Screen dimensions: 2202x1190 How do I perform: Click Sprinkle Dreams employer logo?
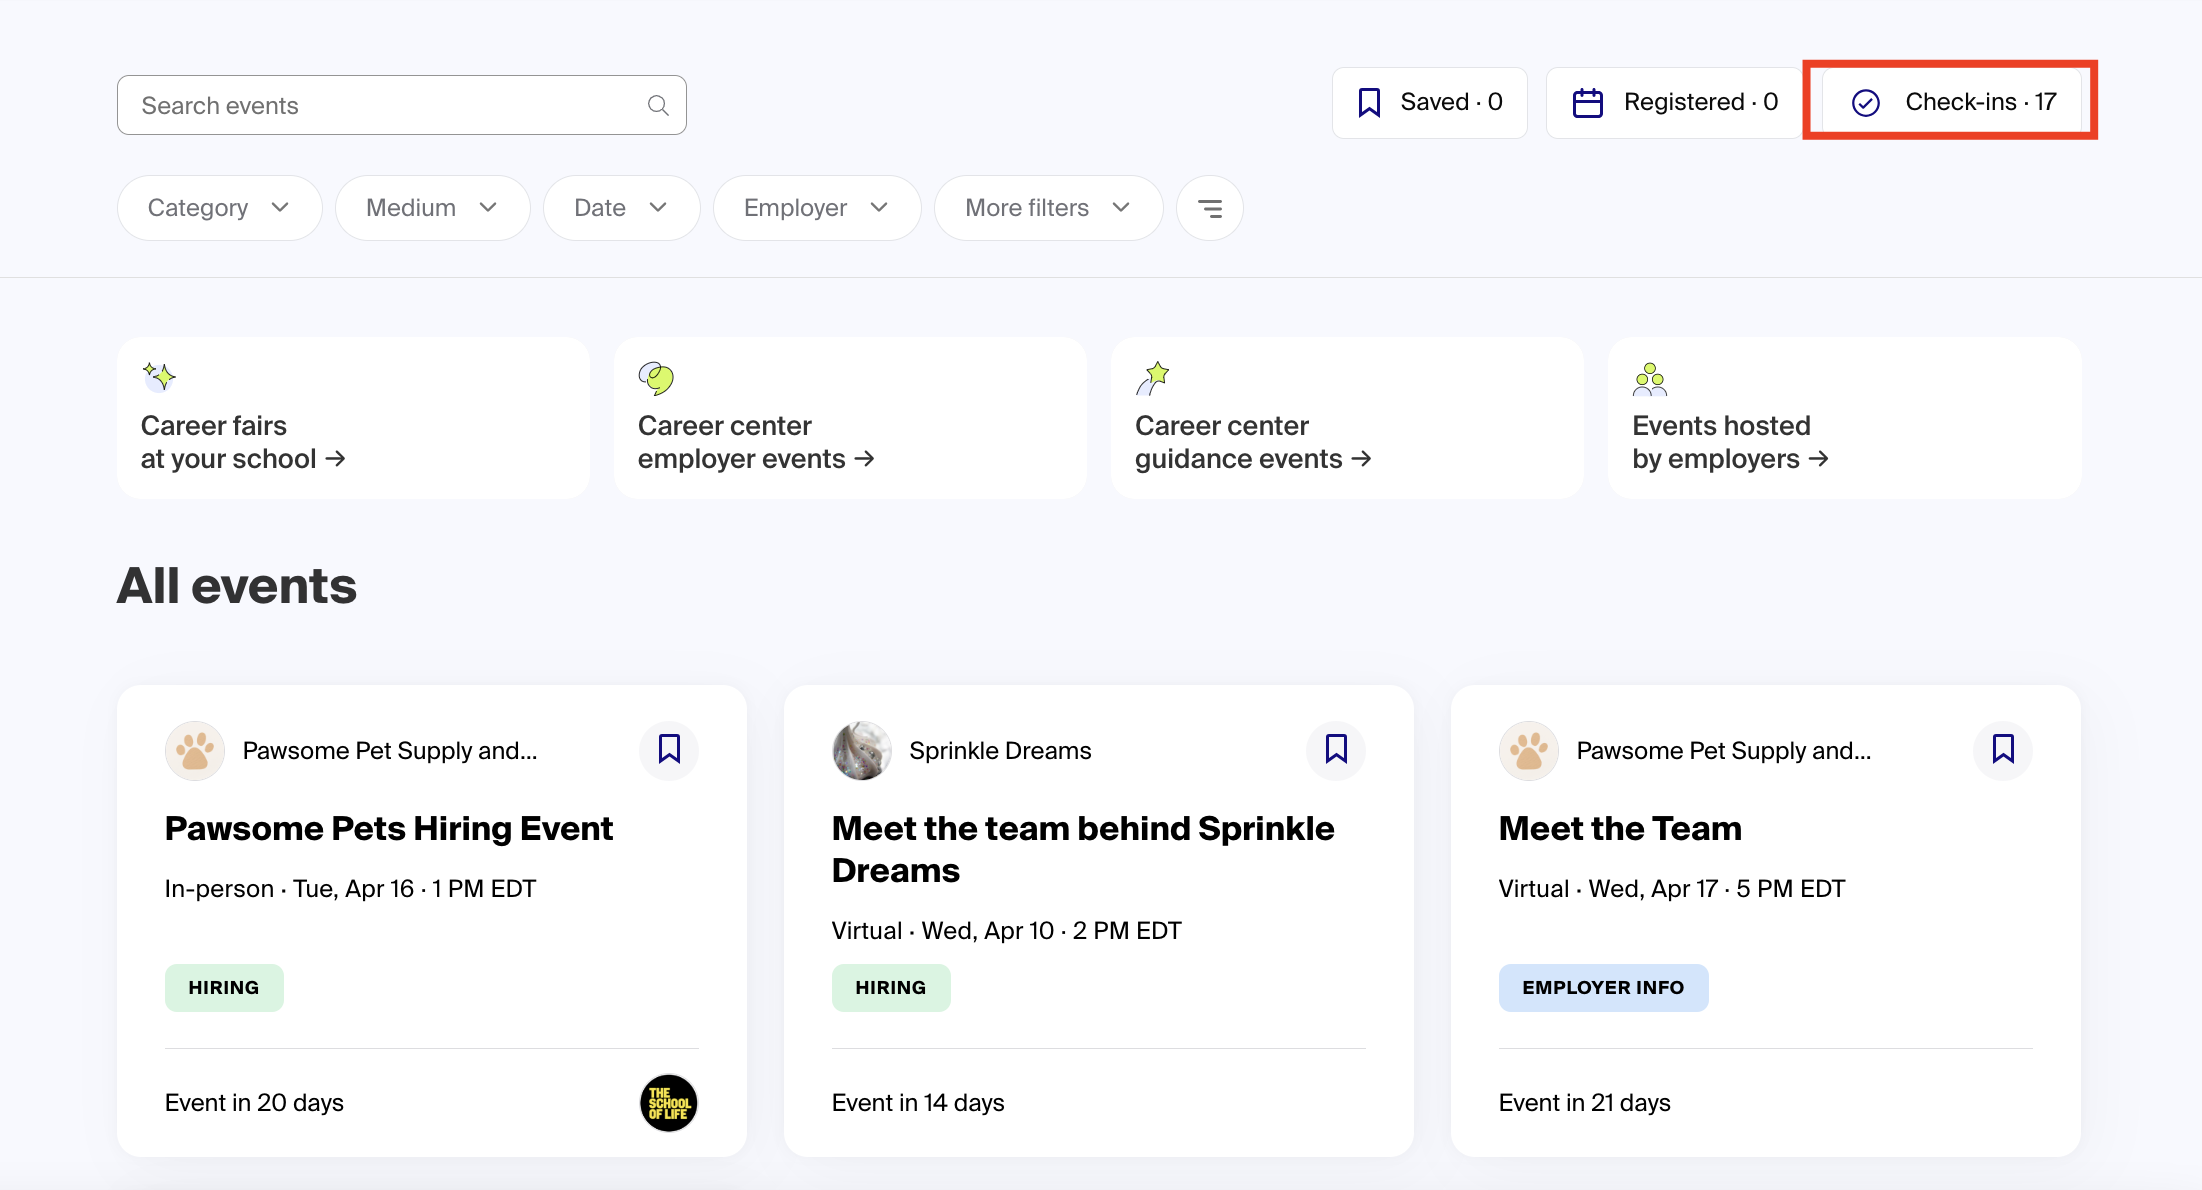click(861, 750)
